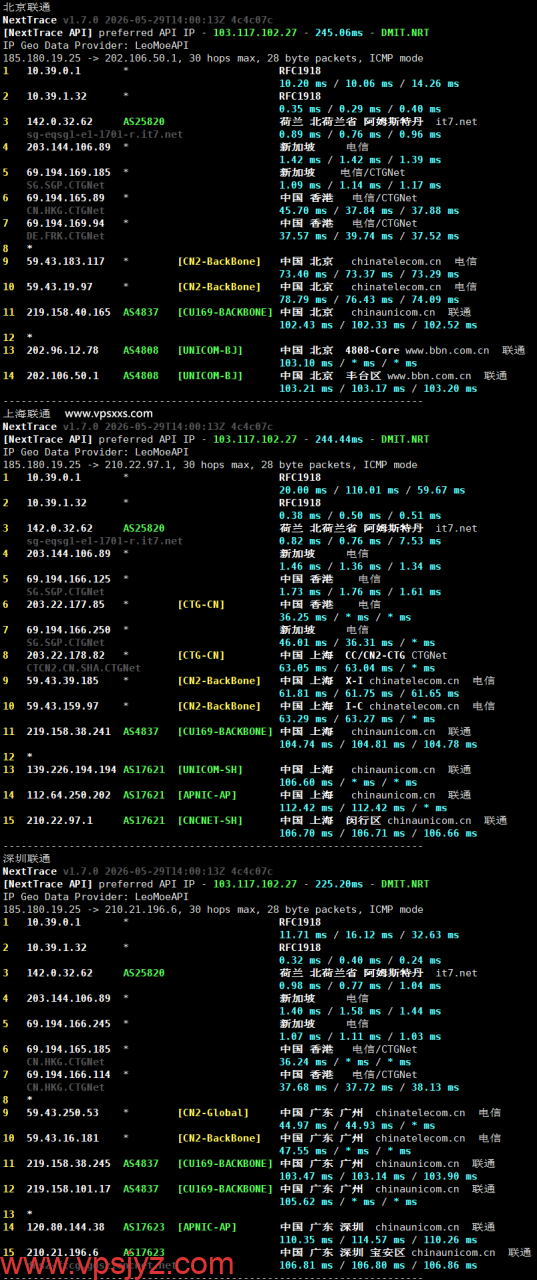Click the 丰台区 district text

tap(362, 376)
